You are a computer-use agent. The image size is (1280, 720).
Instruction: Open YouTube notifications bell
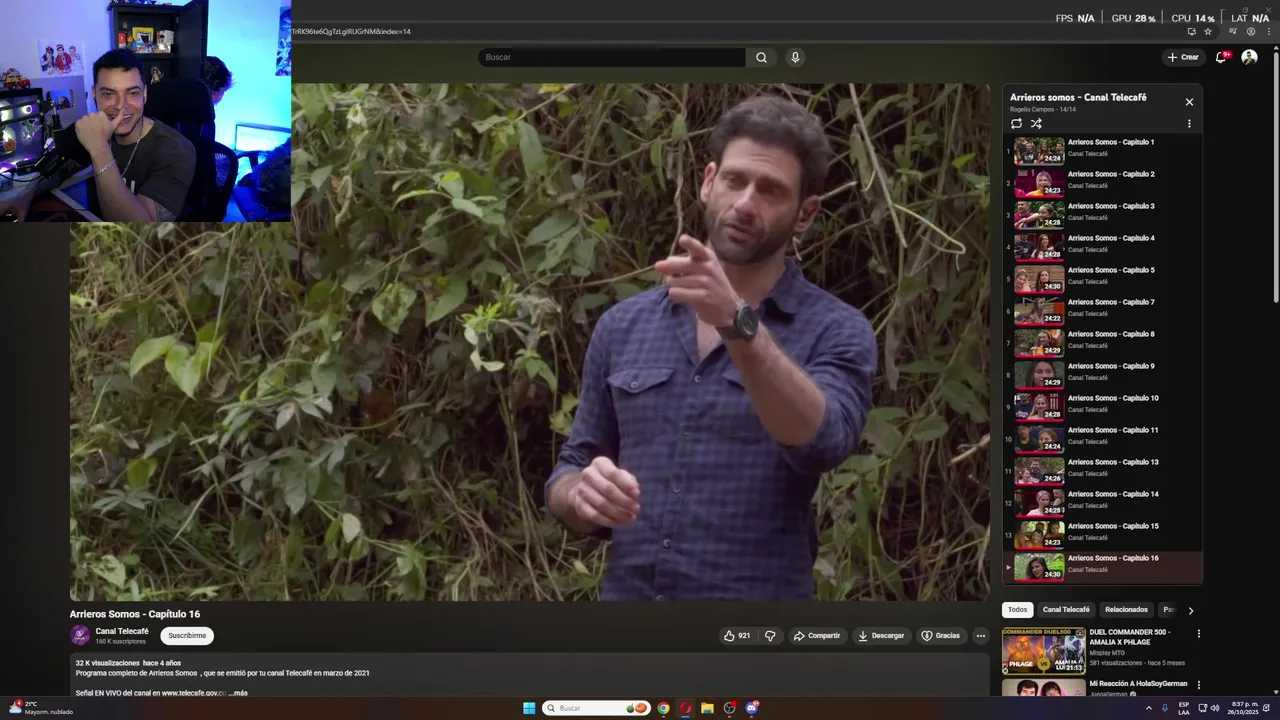pos(1221,57)
